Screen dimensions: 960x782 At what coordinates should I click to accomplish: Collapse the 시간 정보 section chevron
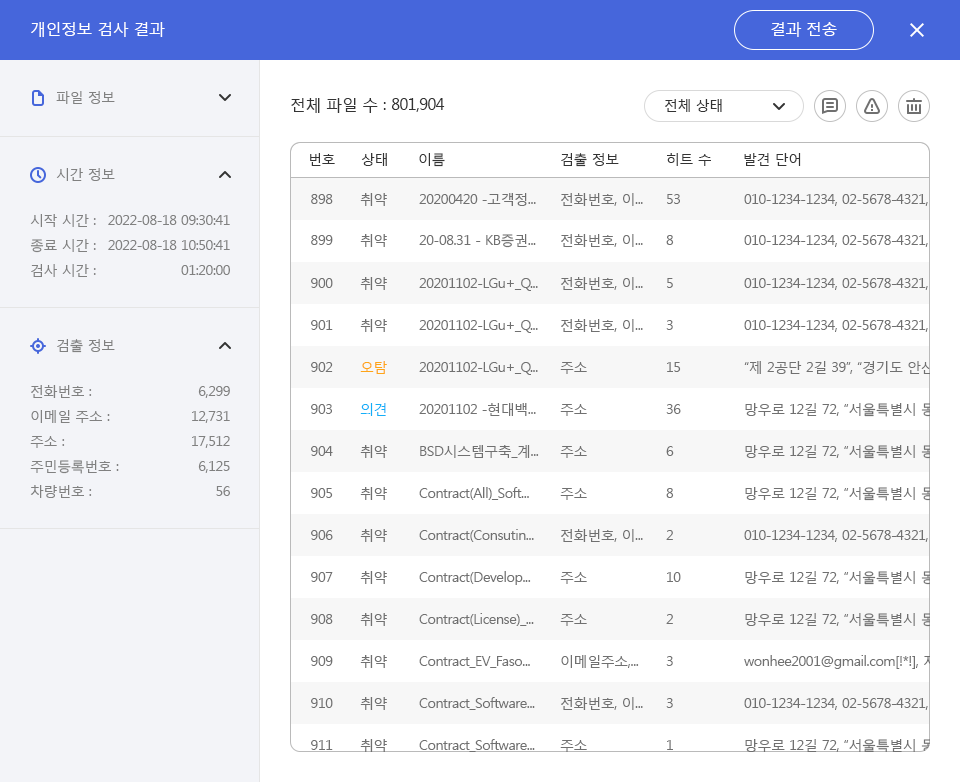click(225, 175)
